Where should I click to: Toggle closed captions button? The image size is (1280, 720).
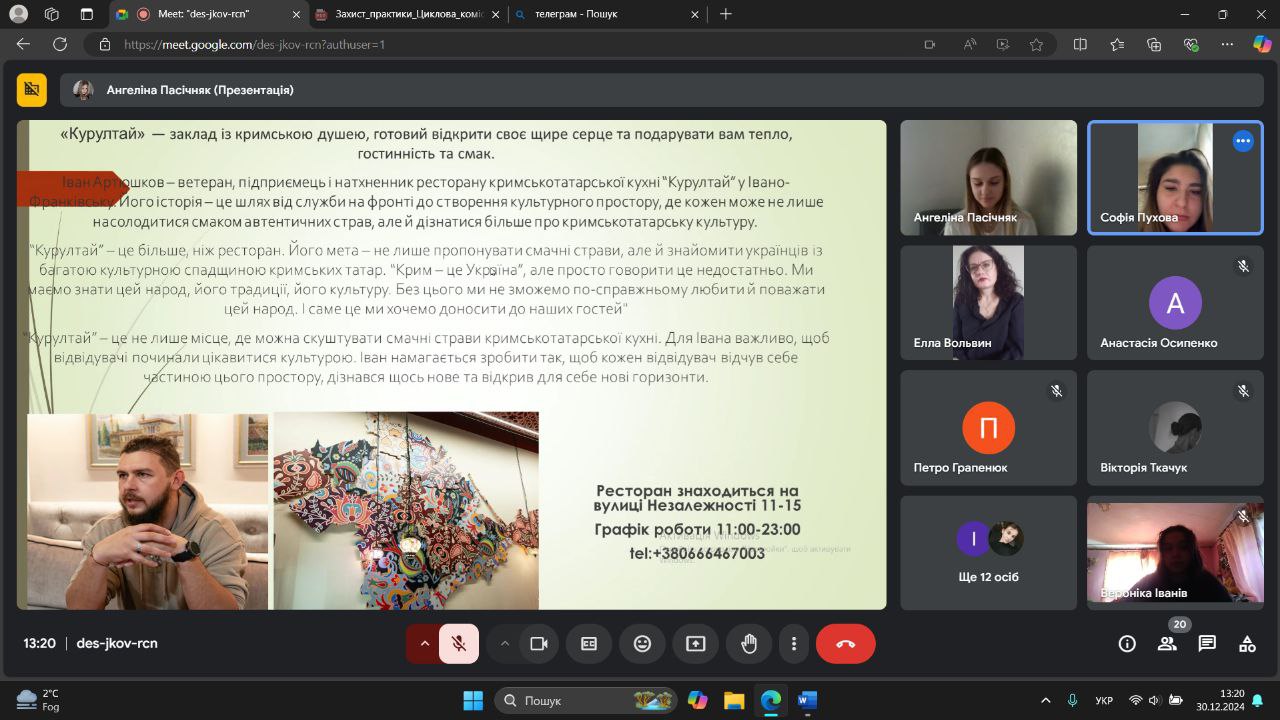(589, 644)
